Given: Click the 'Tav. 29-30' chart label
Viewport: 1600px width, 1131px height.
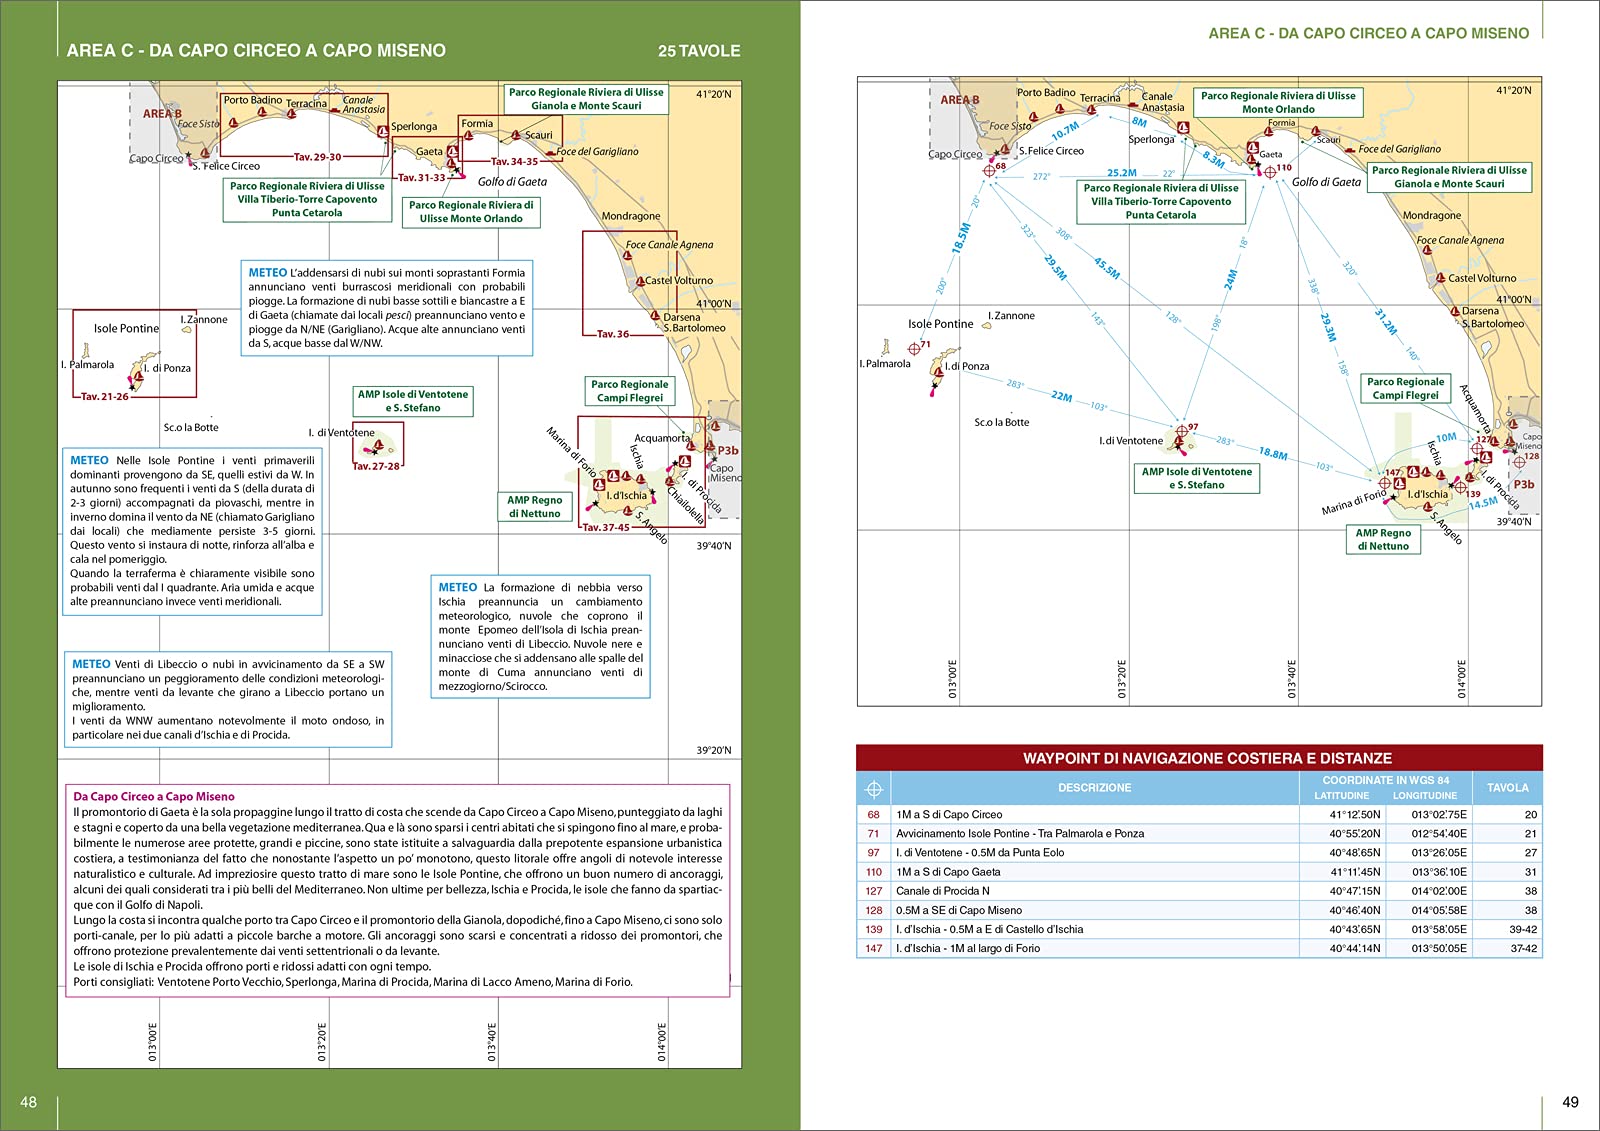Looking at the screenshot, I should point(317,157).
